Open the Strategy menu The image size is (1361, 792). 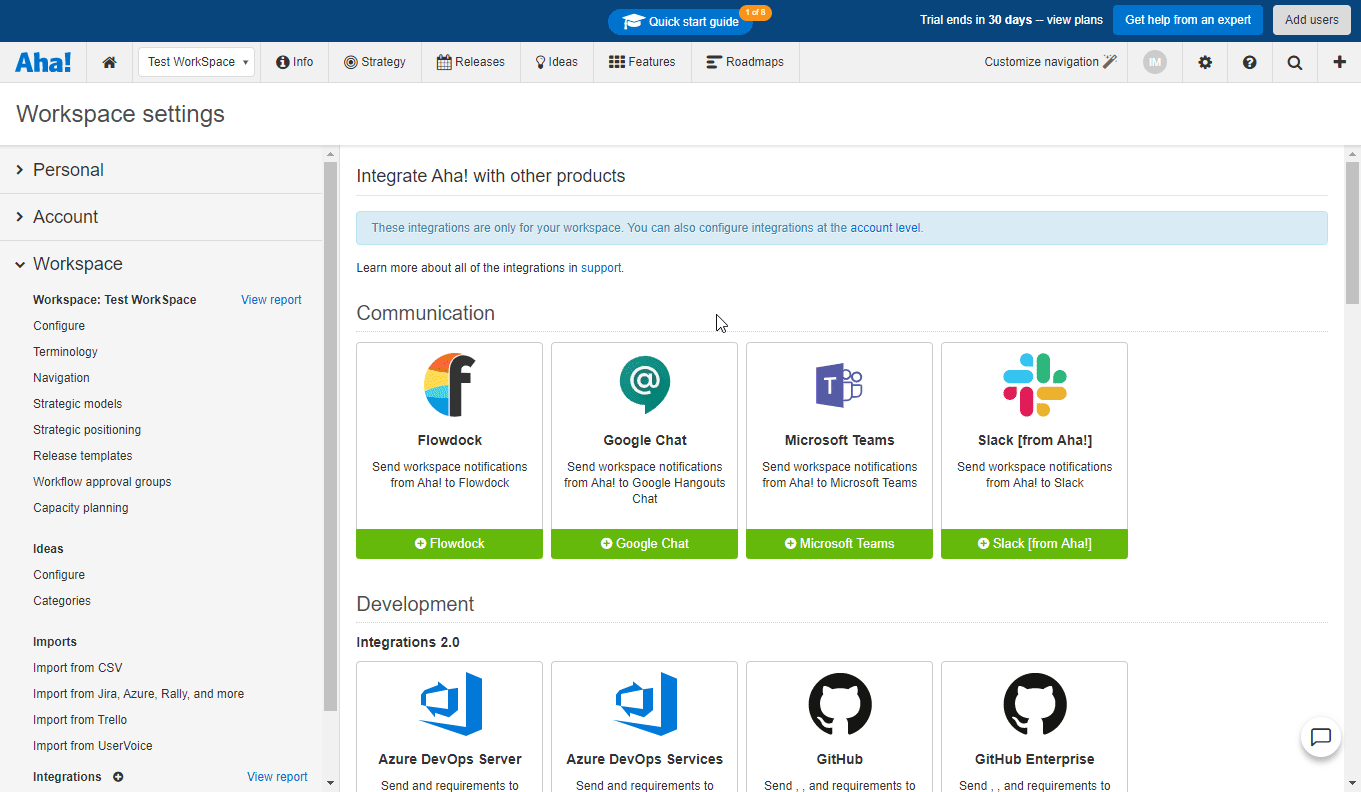click(x=375, y=62)
